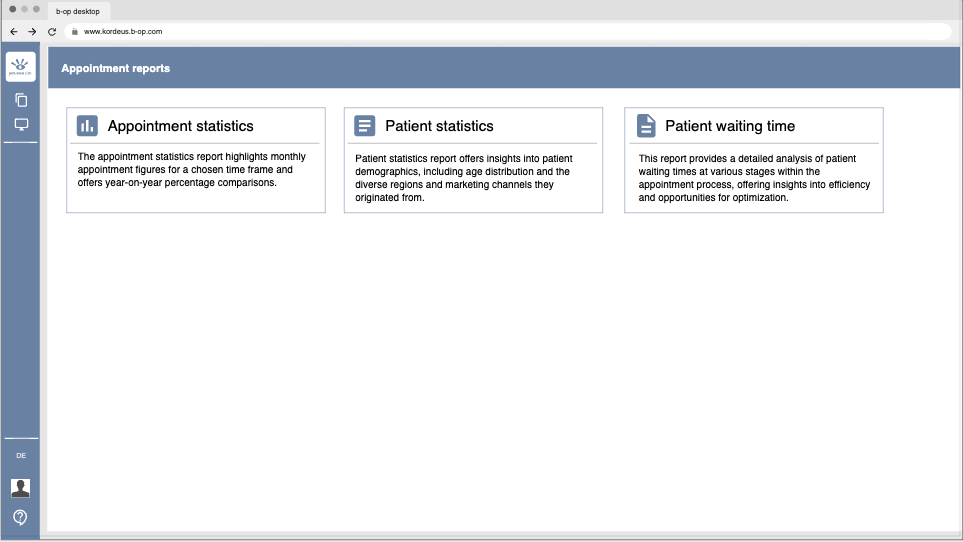Open the Patient waiting time report title
This screenshot has width=963, height=542.
tap(730, 126)
